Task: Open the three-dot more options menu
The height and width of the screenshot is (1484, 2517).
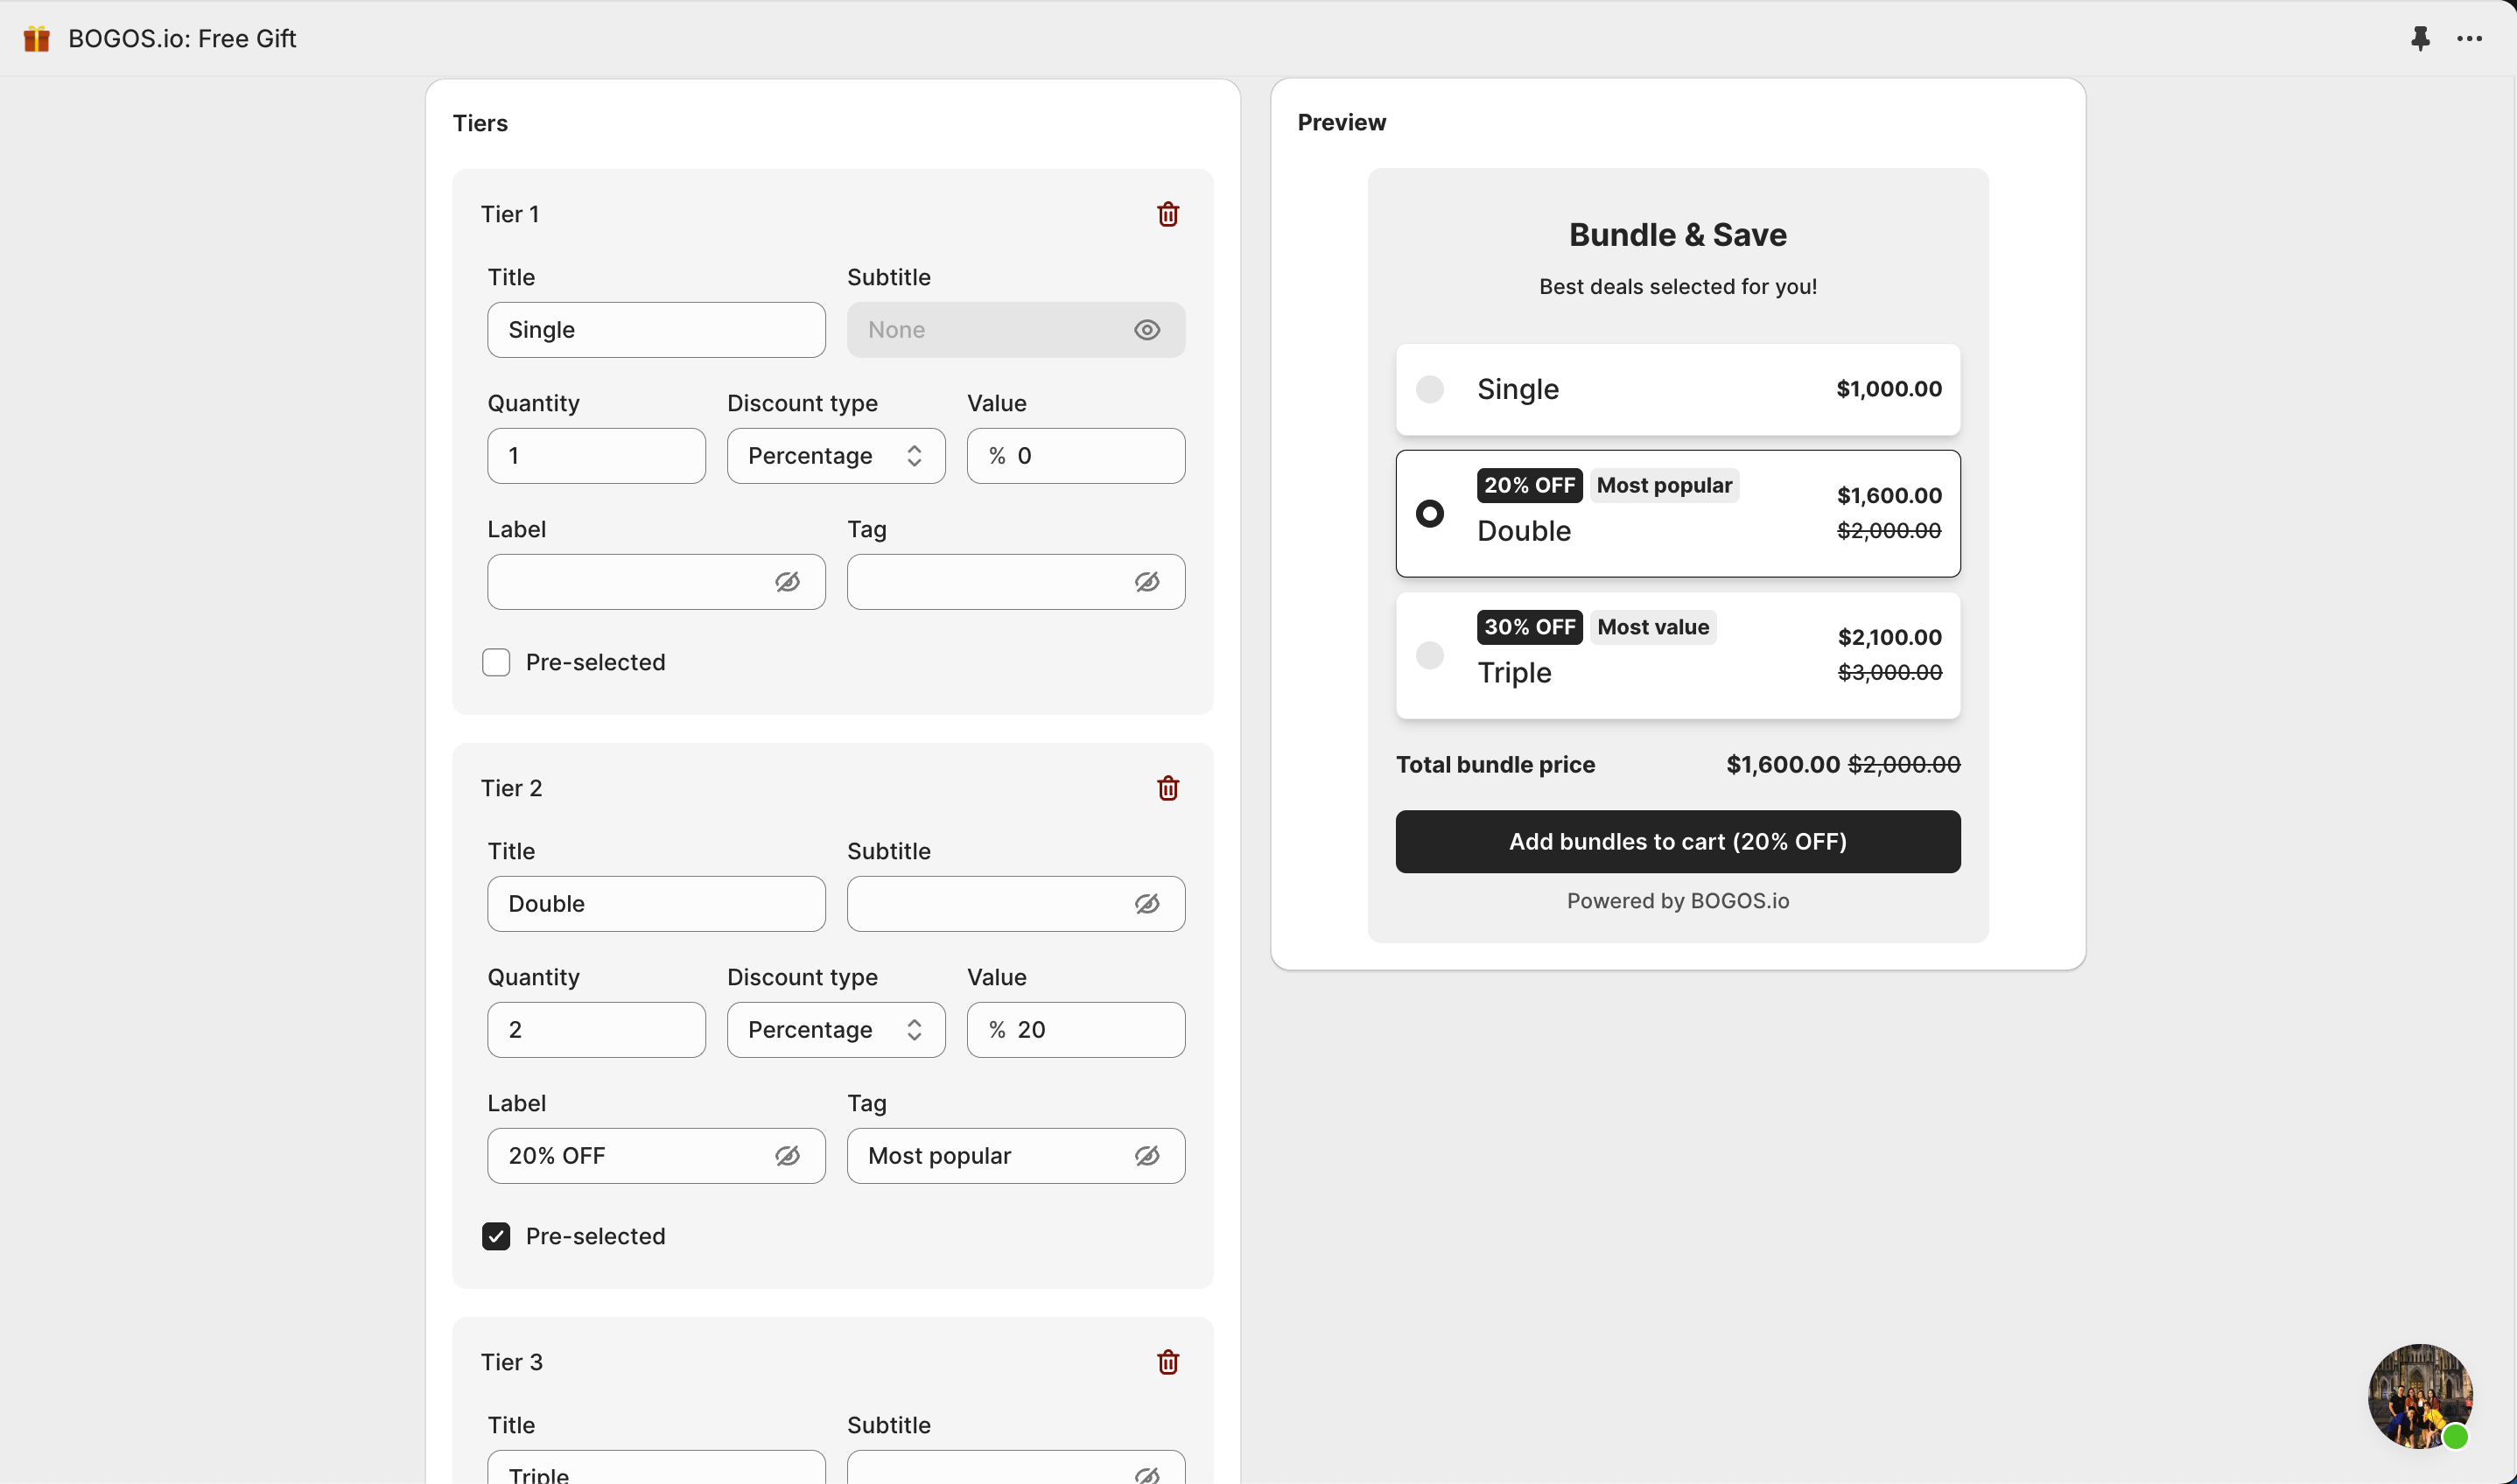Action: click(2469, 39)
